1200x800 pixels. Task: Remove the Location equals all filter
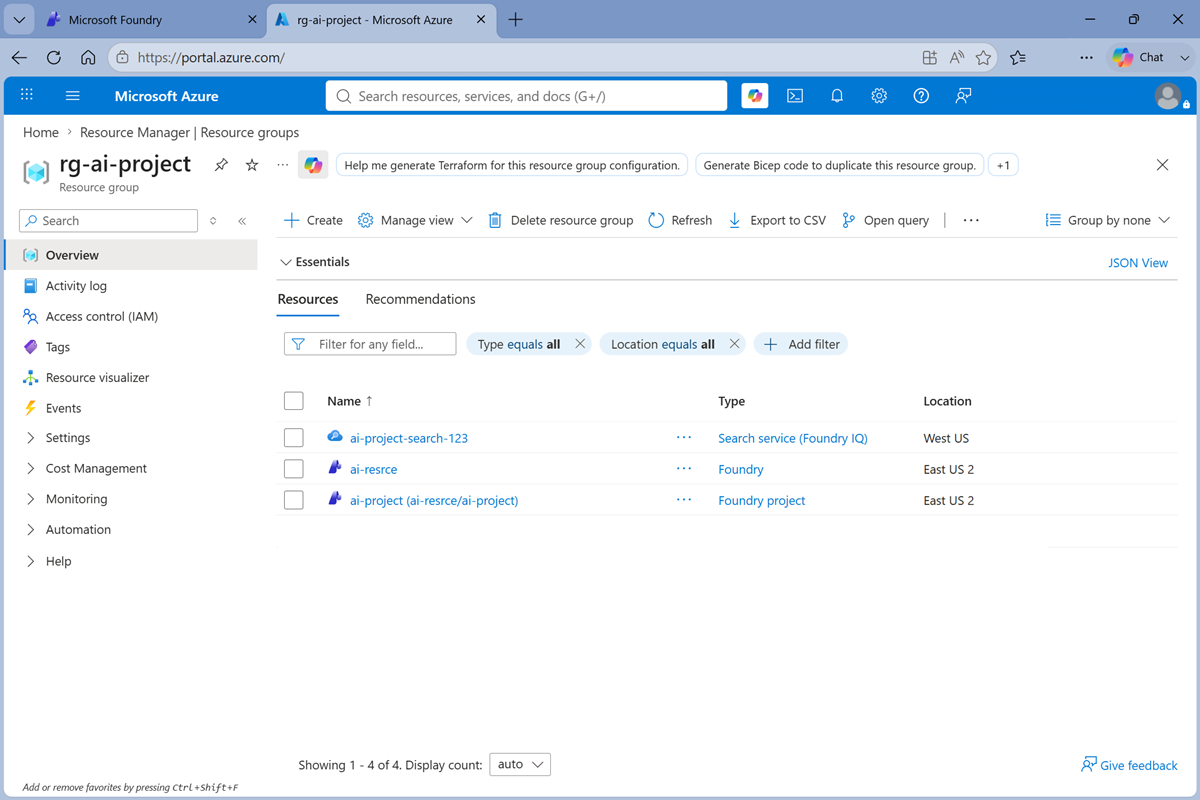[735, 344]
